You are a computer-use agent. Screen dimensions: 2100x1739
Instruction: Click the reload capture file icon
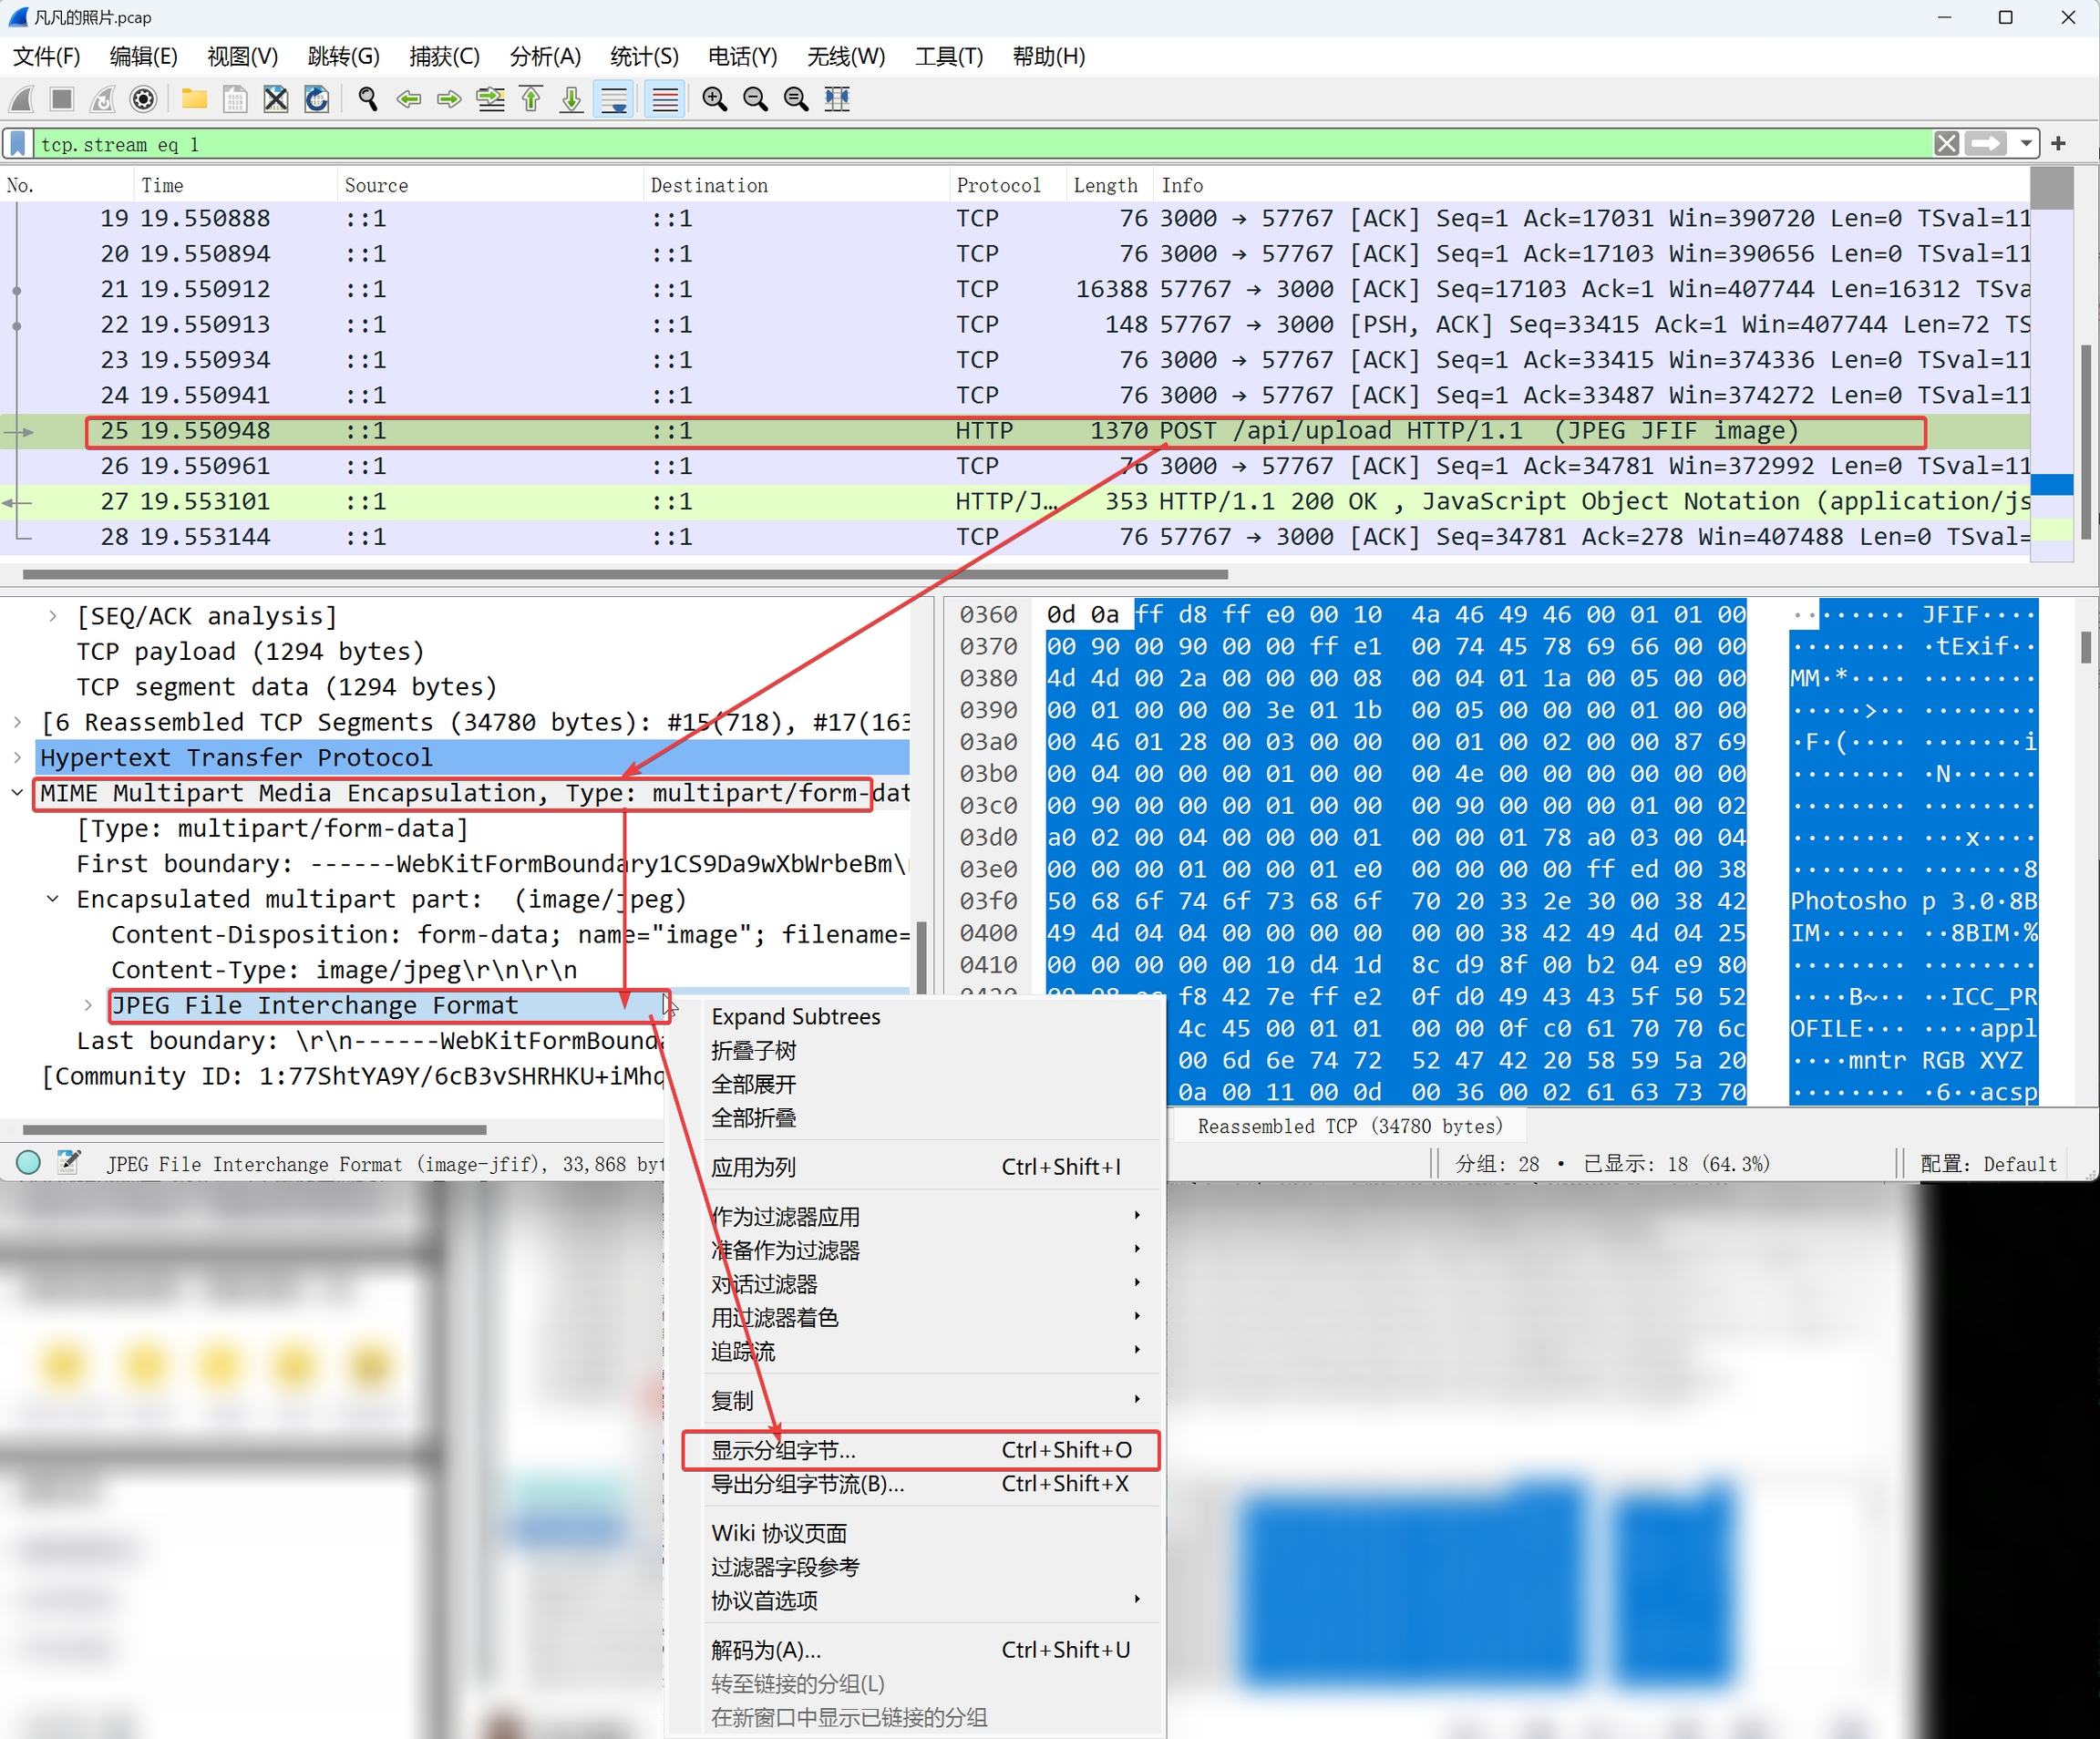coord(316,99)
